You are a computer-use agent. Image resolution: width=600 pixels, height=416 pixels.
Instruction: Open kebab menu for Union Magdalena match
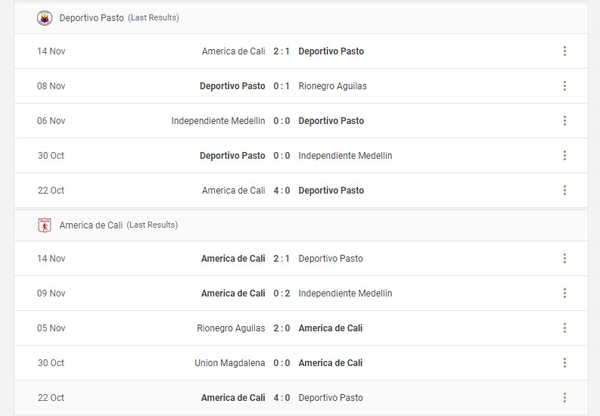click(x=565, y=362)
